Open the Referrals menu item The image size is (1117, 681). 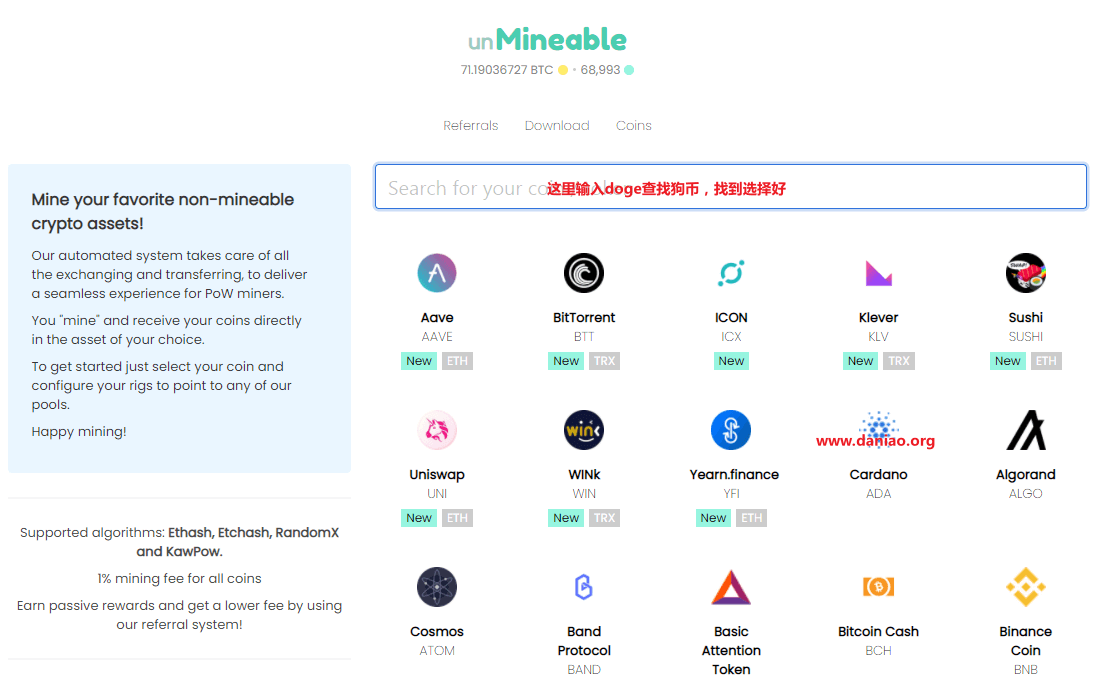pyautogui.click(x=471, y=126)
